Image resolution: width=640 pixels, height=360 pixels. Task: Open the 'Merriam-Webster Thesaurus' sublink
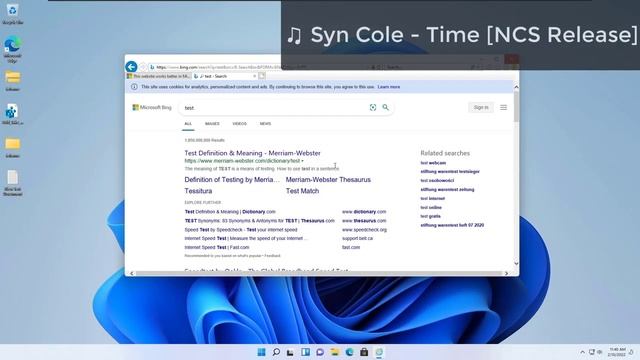pyautogui.click(x=328, y=180)
